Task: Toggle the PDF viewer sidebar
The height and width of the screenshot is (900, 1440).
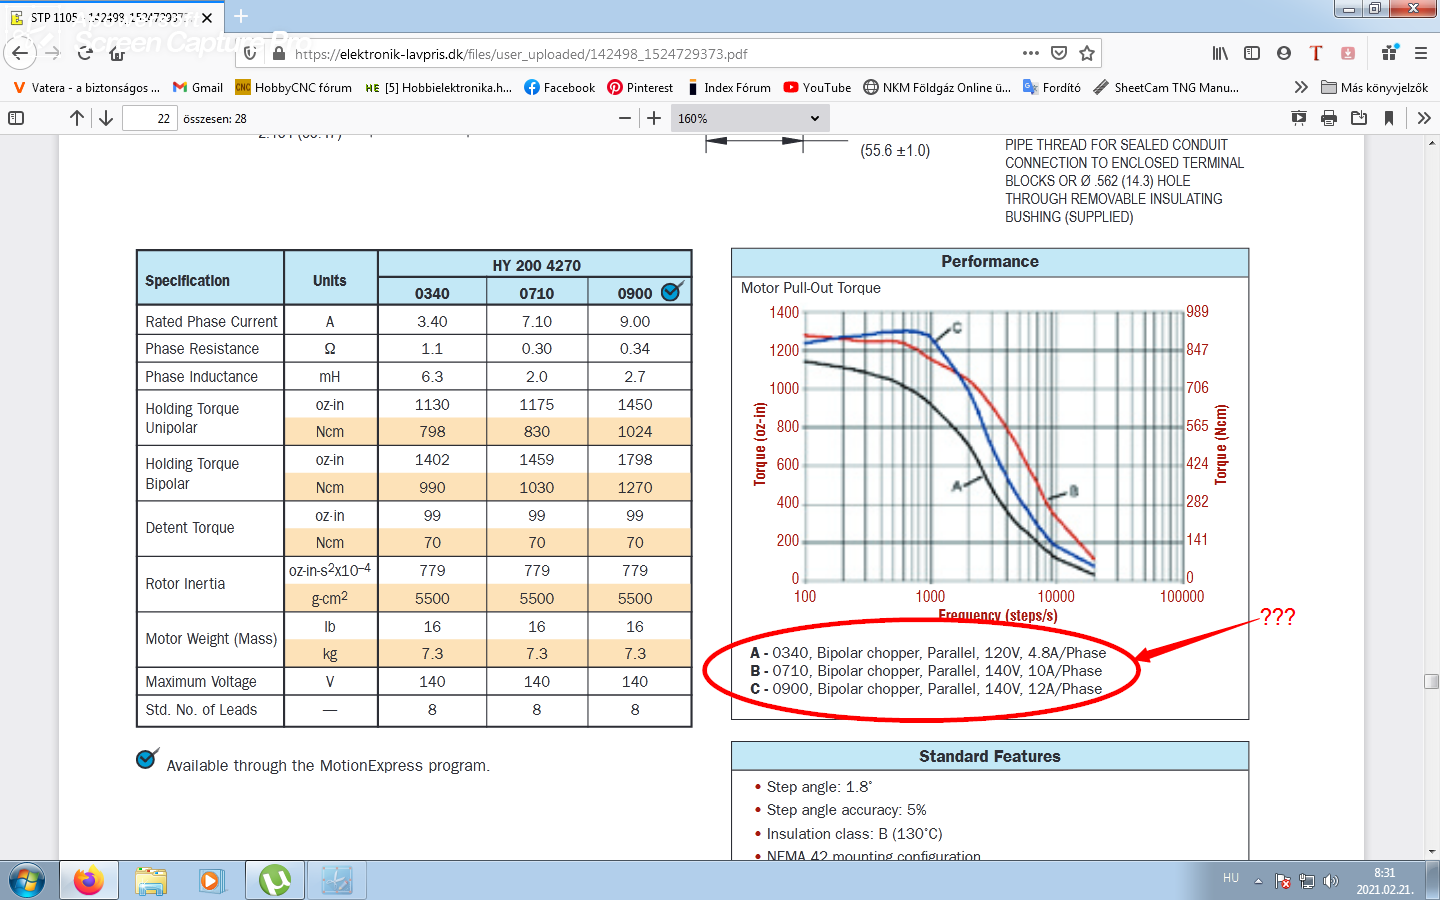Action: coord(16,118)
